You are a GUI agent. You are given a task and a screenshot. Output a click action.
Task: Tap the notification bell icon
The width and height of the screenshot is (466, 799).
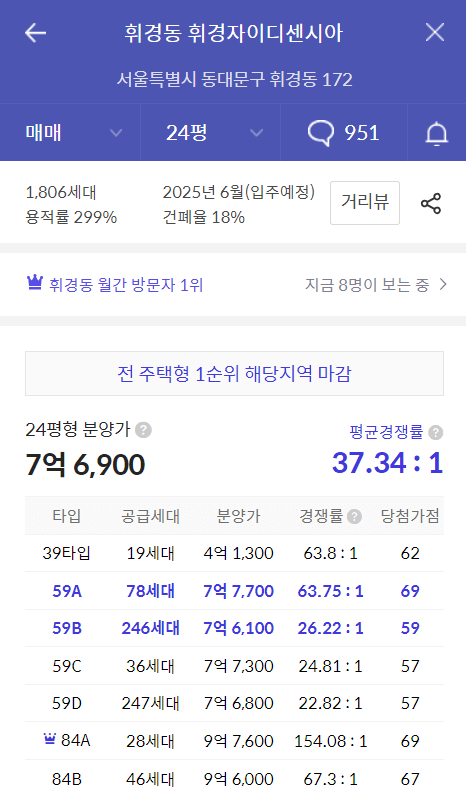coord(436,134)
